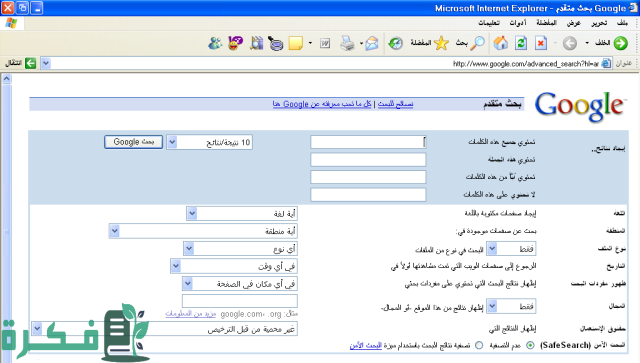Click the scrollbar up arrow
The height and width of the screenshot is (363, 640).
click(7, 78)
